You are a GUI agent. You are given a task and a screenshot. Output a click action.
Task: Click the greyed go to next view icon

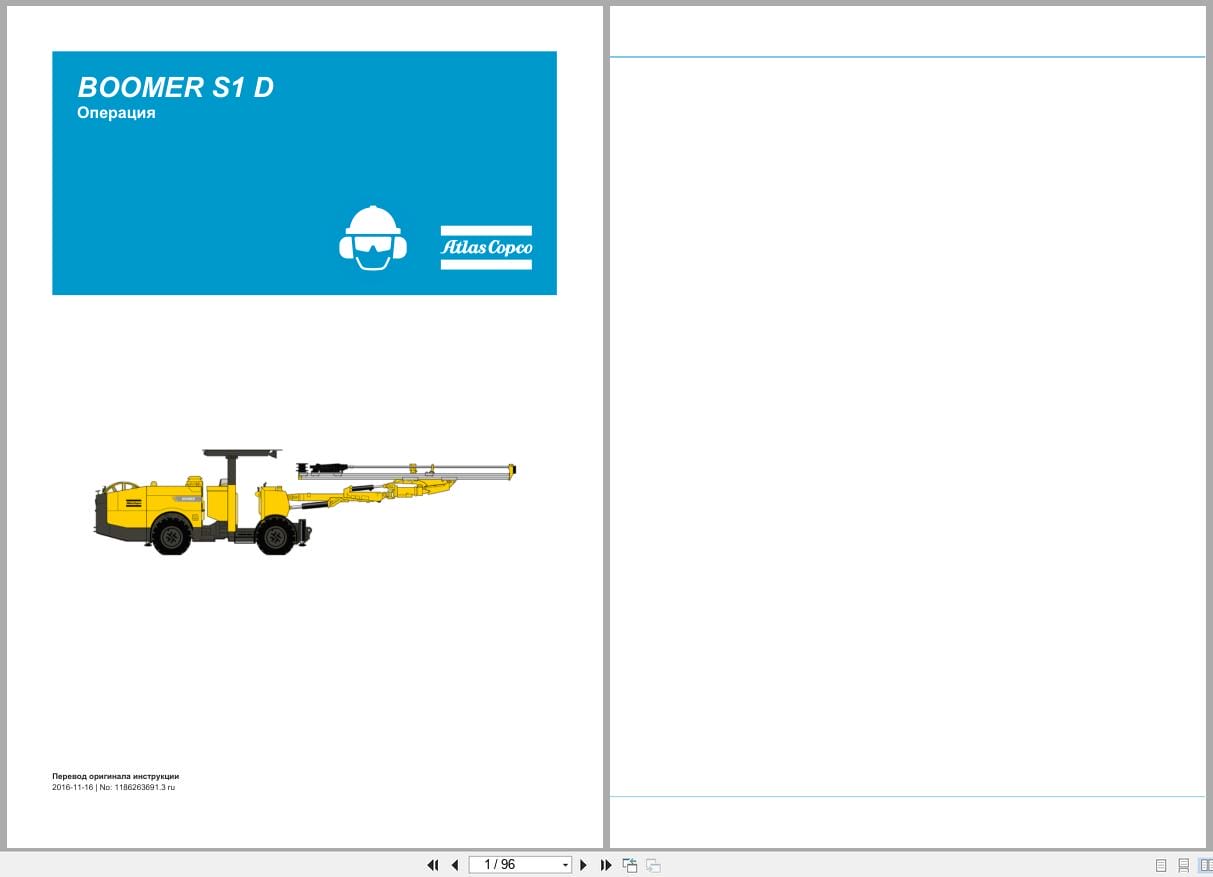(653, 865)
